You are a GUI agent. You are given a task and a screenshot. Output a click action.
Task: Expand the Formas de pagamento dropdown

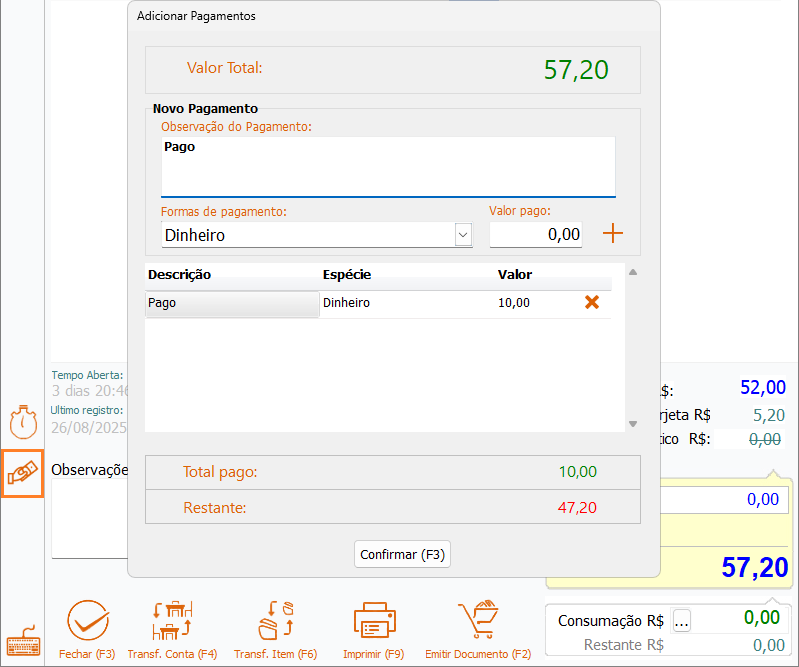[463, 235]
